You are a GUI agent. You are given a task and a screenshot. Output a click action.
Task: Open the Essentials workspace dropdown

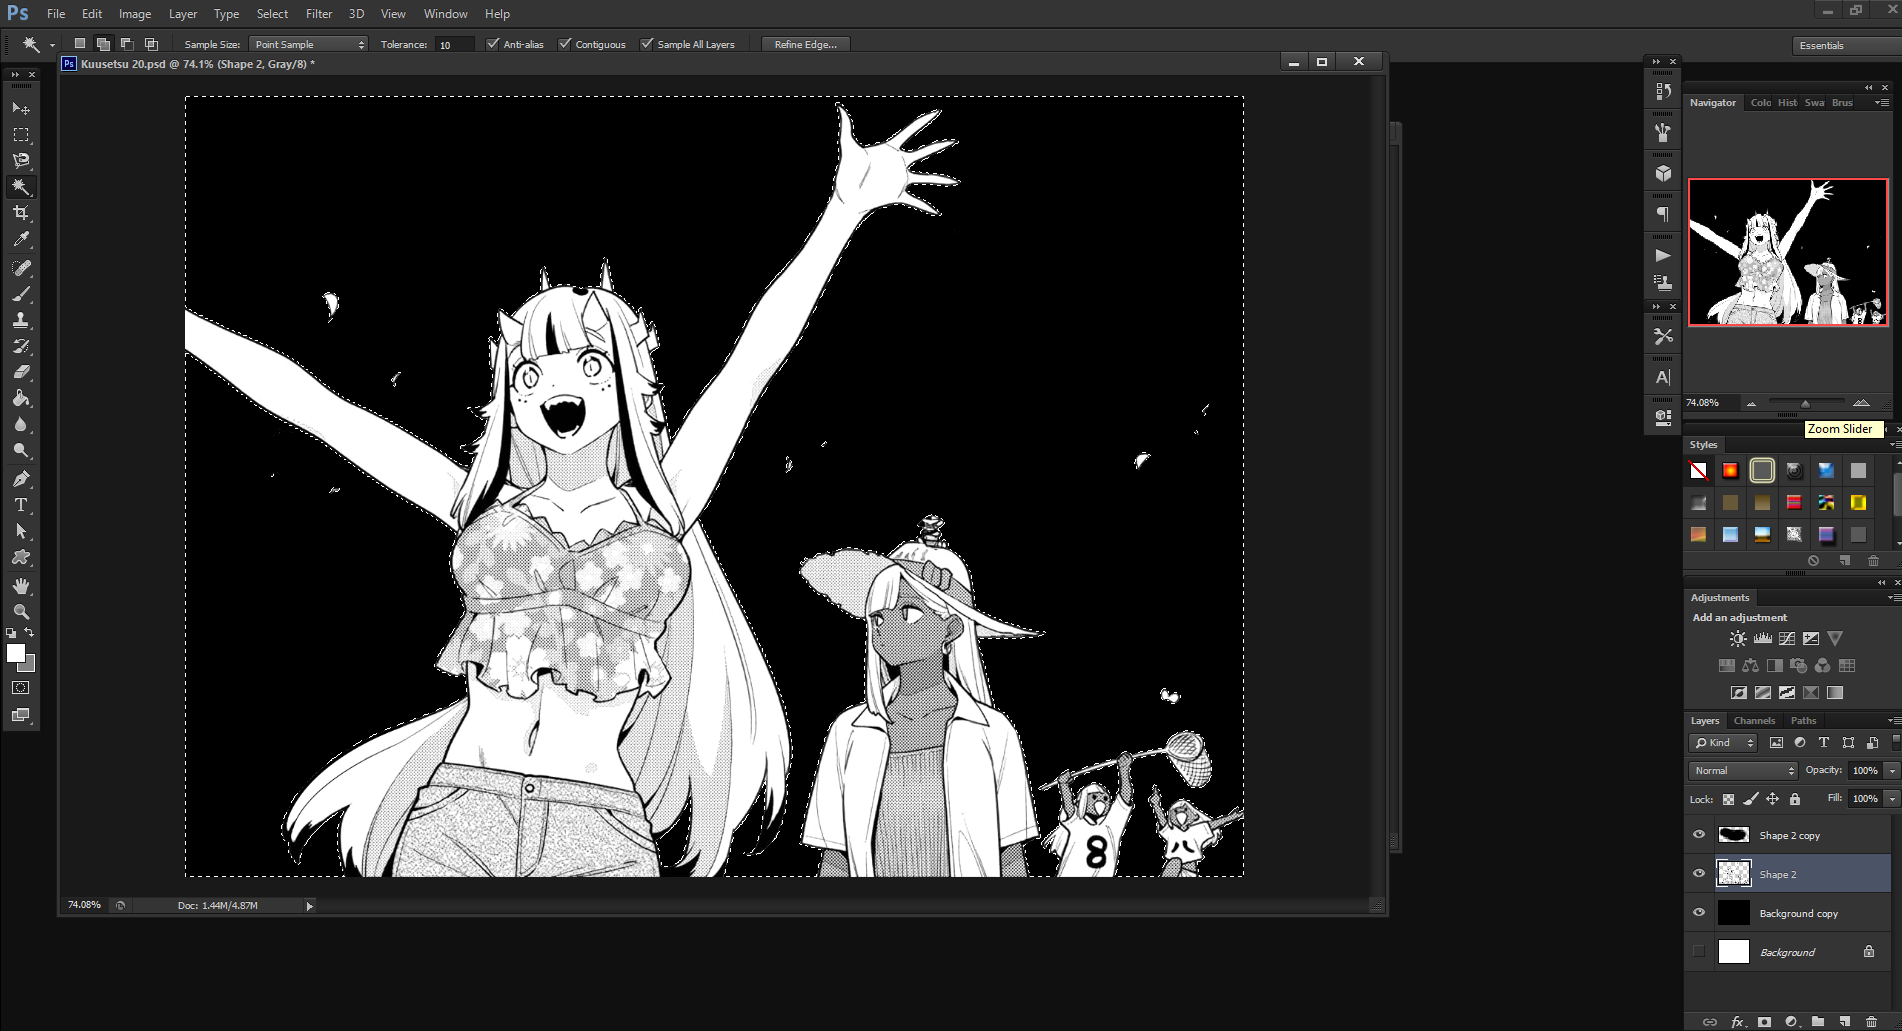[1846, 45]
